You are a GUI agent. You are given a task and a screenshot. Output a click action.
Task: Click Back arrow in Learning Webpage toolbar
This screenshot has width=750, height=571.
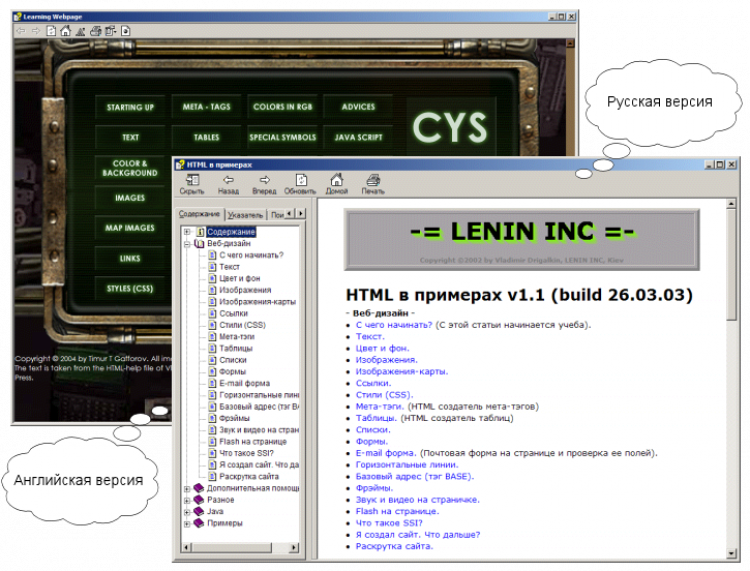[21, 31]
